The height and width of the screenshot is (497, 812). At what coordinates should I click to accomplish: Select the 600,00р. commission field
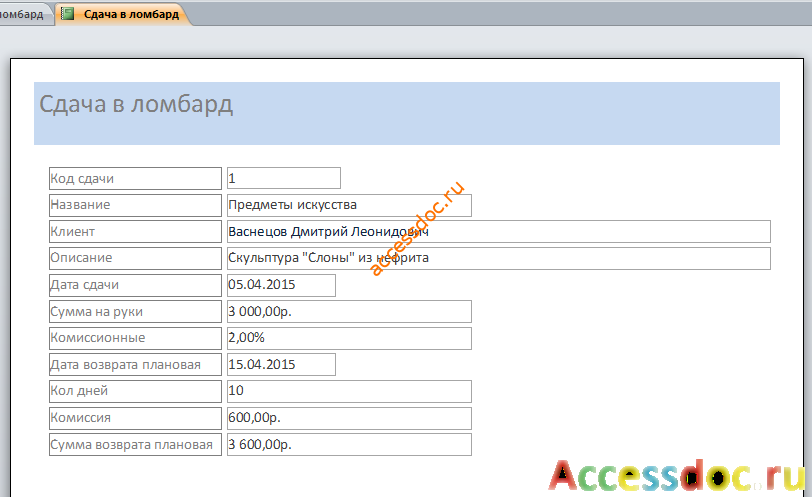350,418
